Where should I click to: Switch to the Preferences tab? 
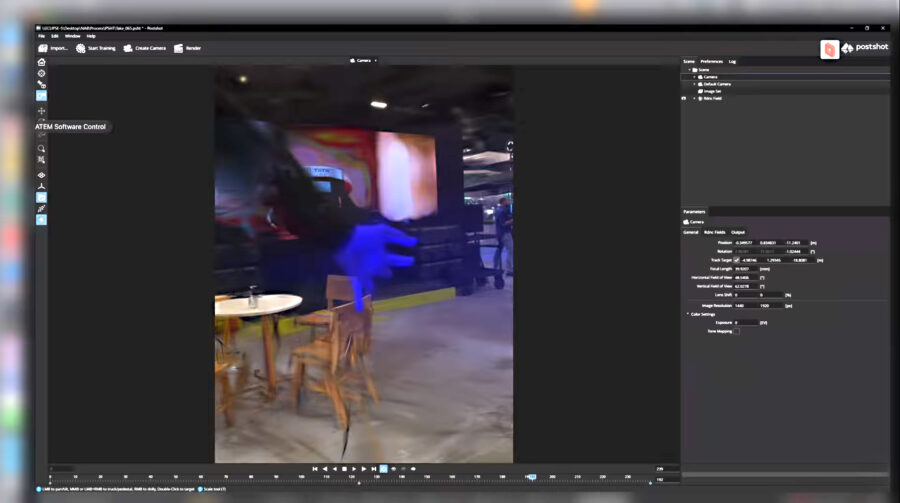point(711,61)
